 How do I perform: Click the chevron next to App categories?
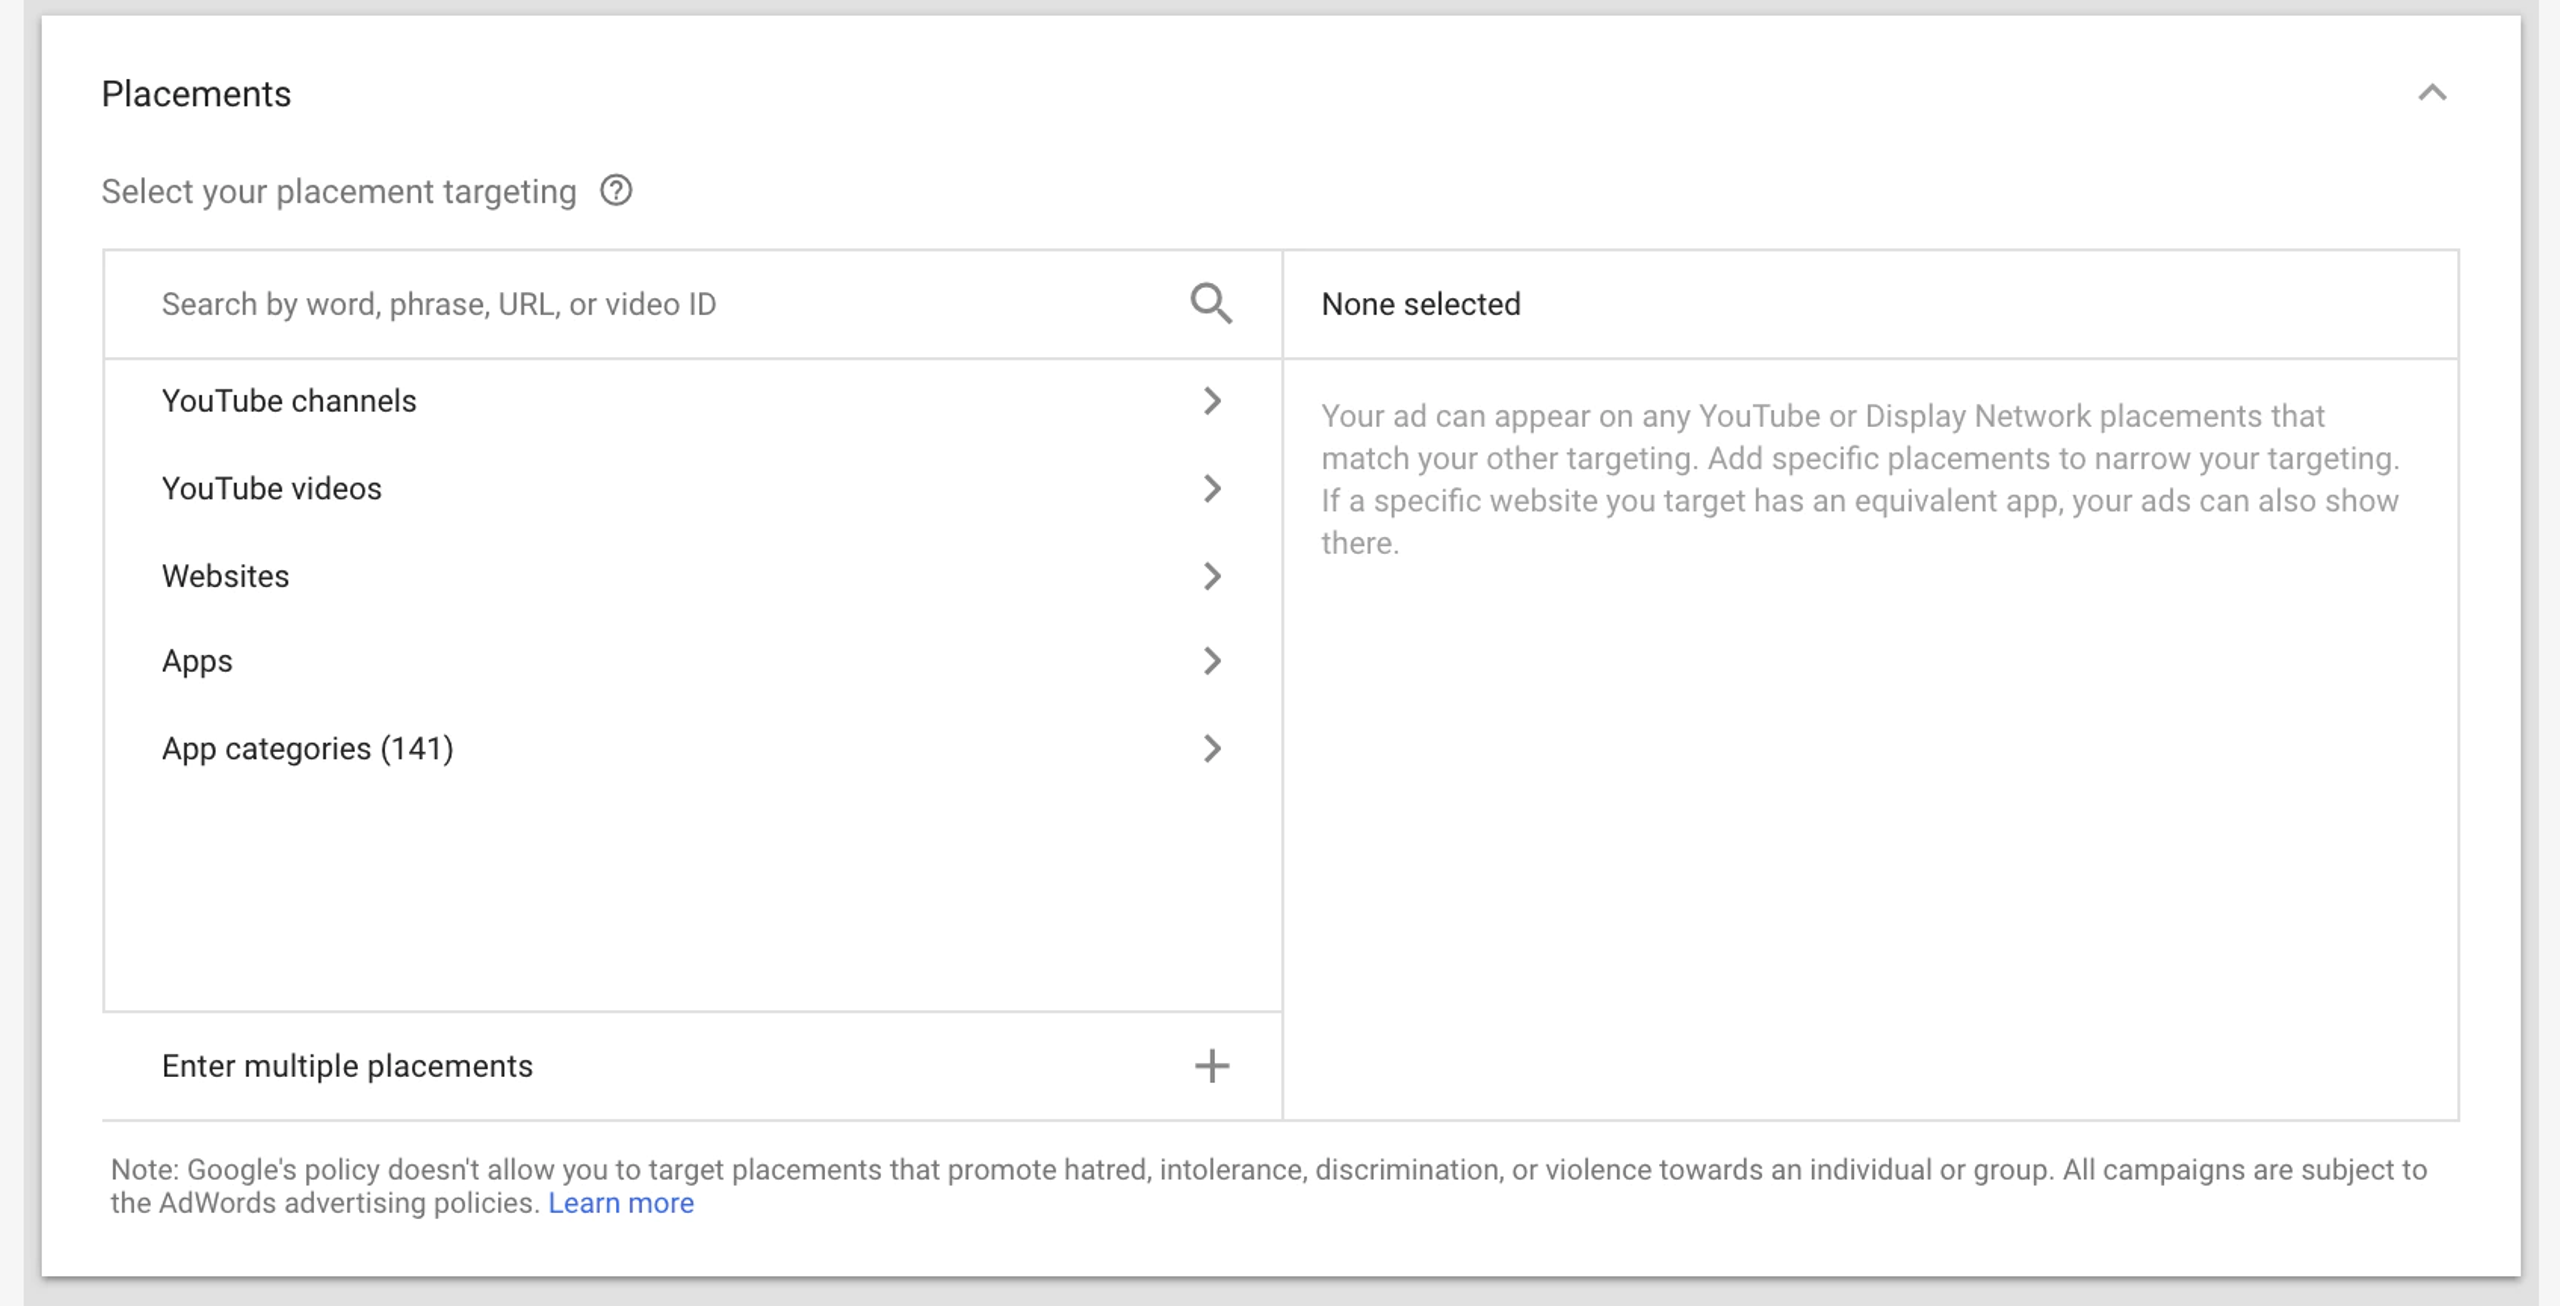tap(1211, 748)
